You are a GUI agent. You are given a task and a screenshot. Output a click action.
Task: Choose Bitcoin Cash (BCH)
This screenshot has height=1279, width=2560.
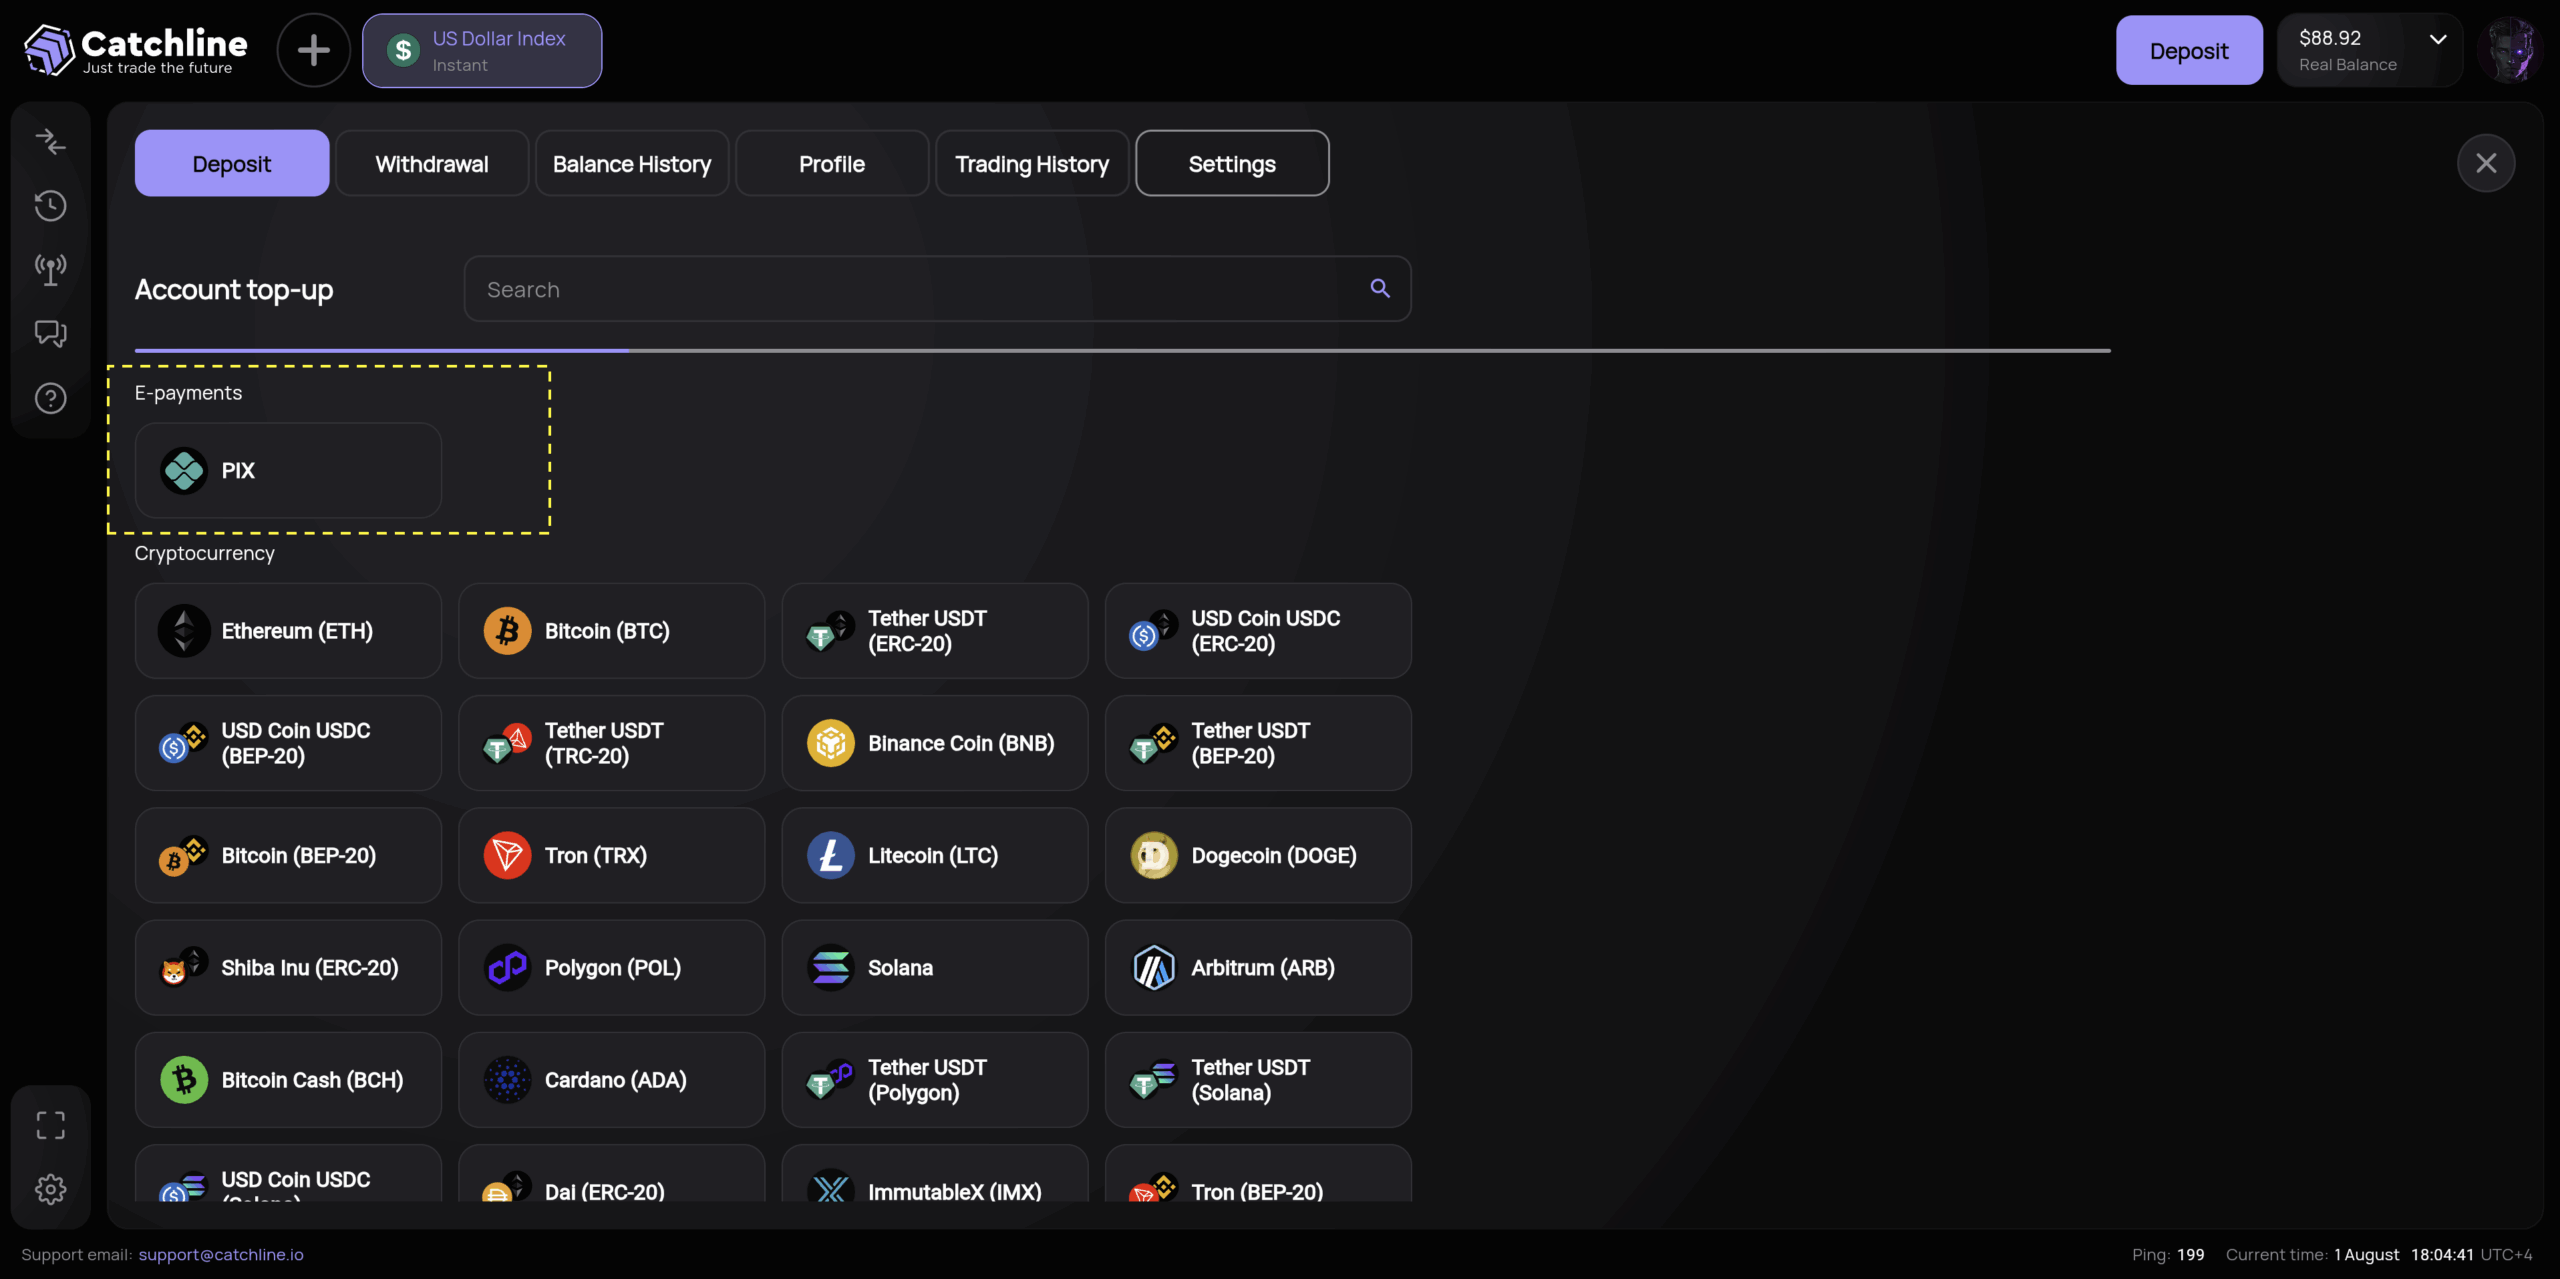coord(288,1080)
